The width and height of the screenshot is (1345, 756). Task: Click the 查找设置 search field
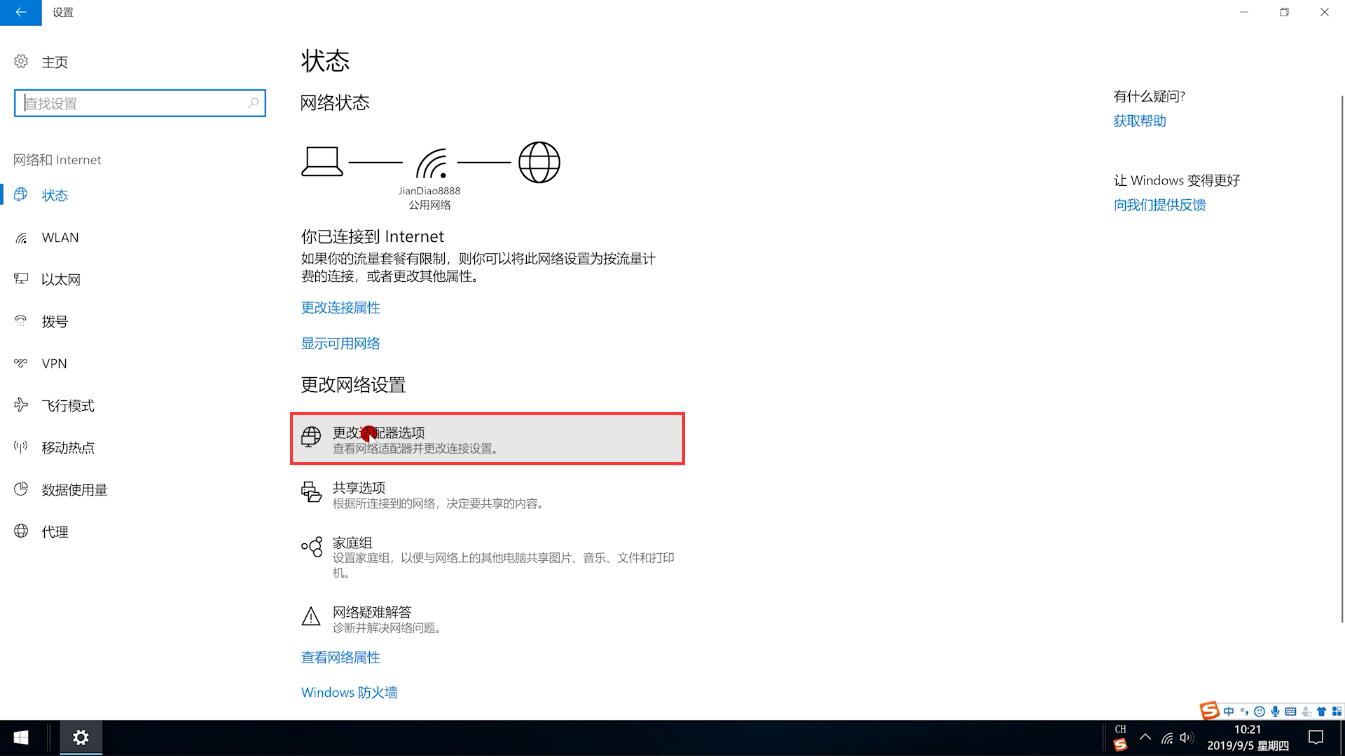click(x=140, y=103)
